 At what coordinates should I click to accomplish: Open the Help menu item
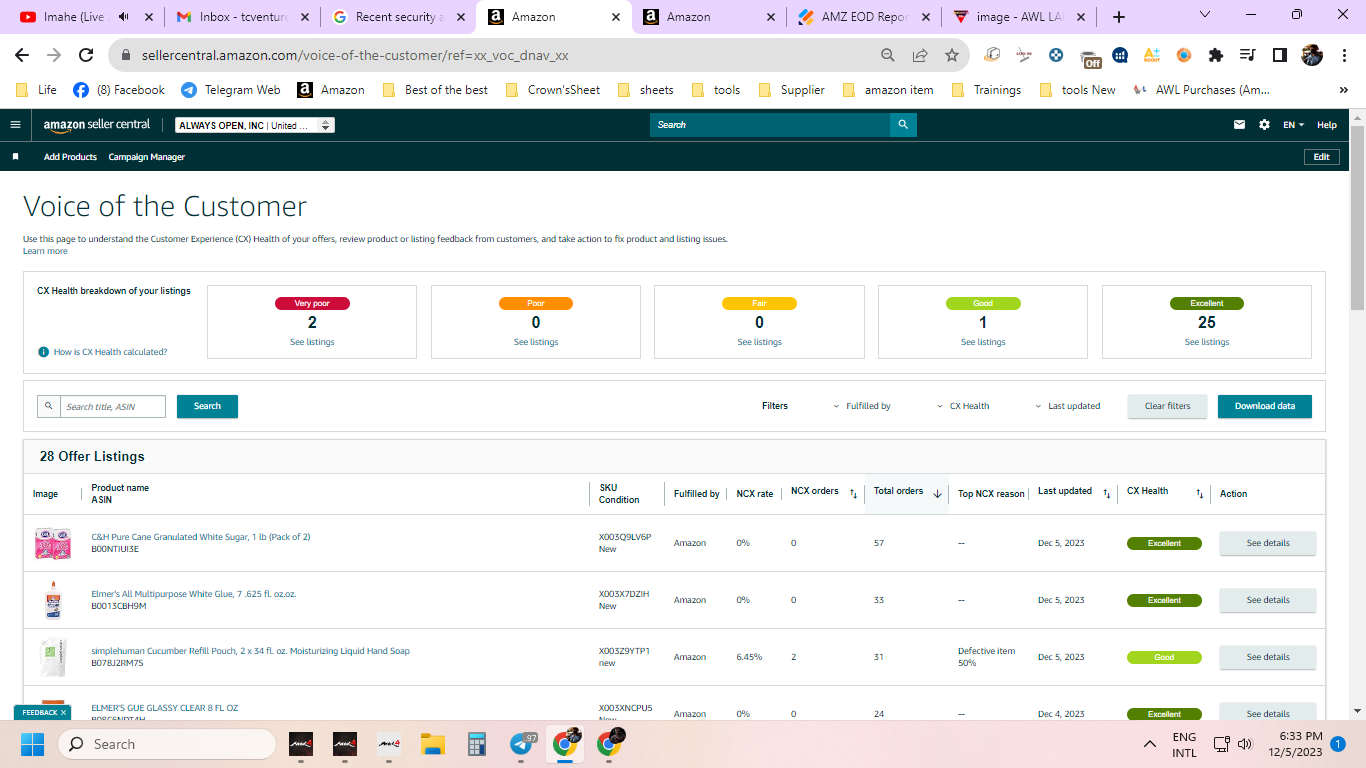click(1327, 125)
